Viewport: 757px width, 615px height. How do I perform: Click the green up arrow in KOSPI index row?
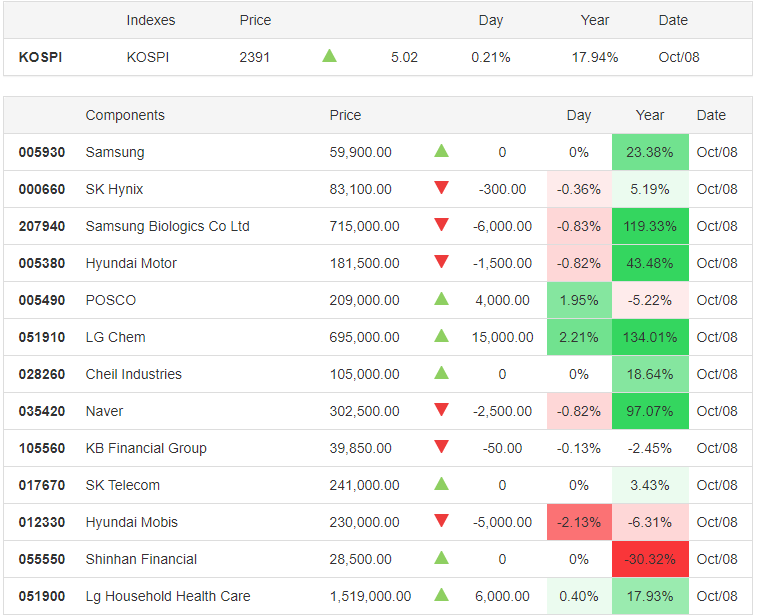pos(329,56)
